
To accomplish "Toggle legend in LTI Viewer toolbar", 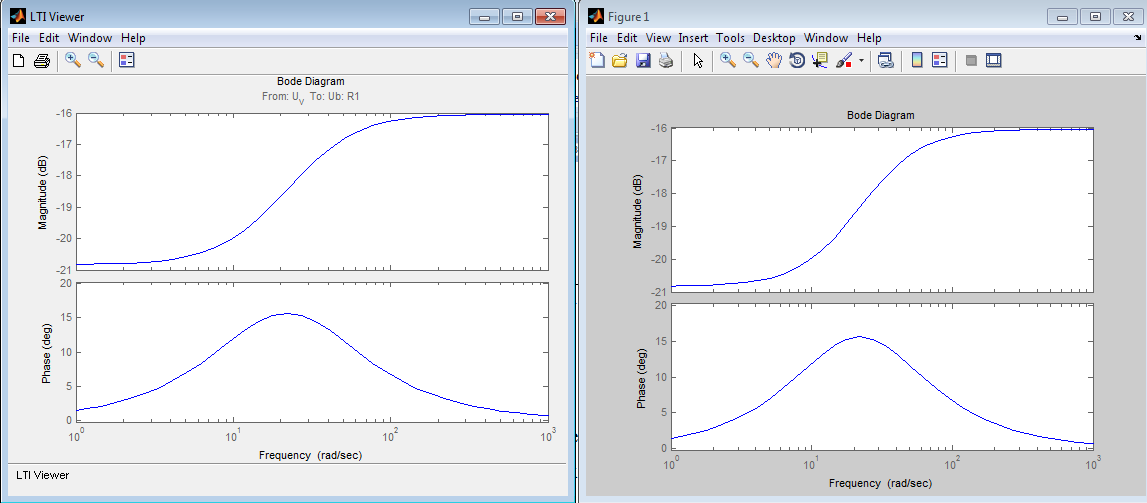I will click(x=127, y=61).
